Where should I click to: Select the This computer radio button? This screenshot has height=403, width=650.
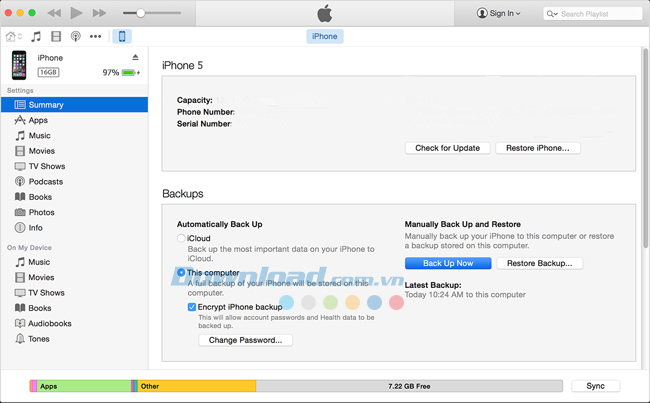181,272
